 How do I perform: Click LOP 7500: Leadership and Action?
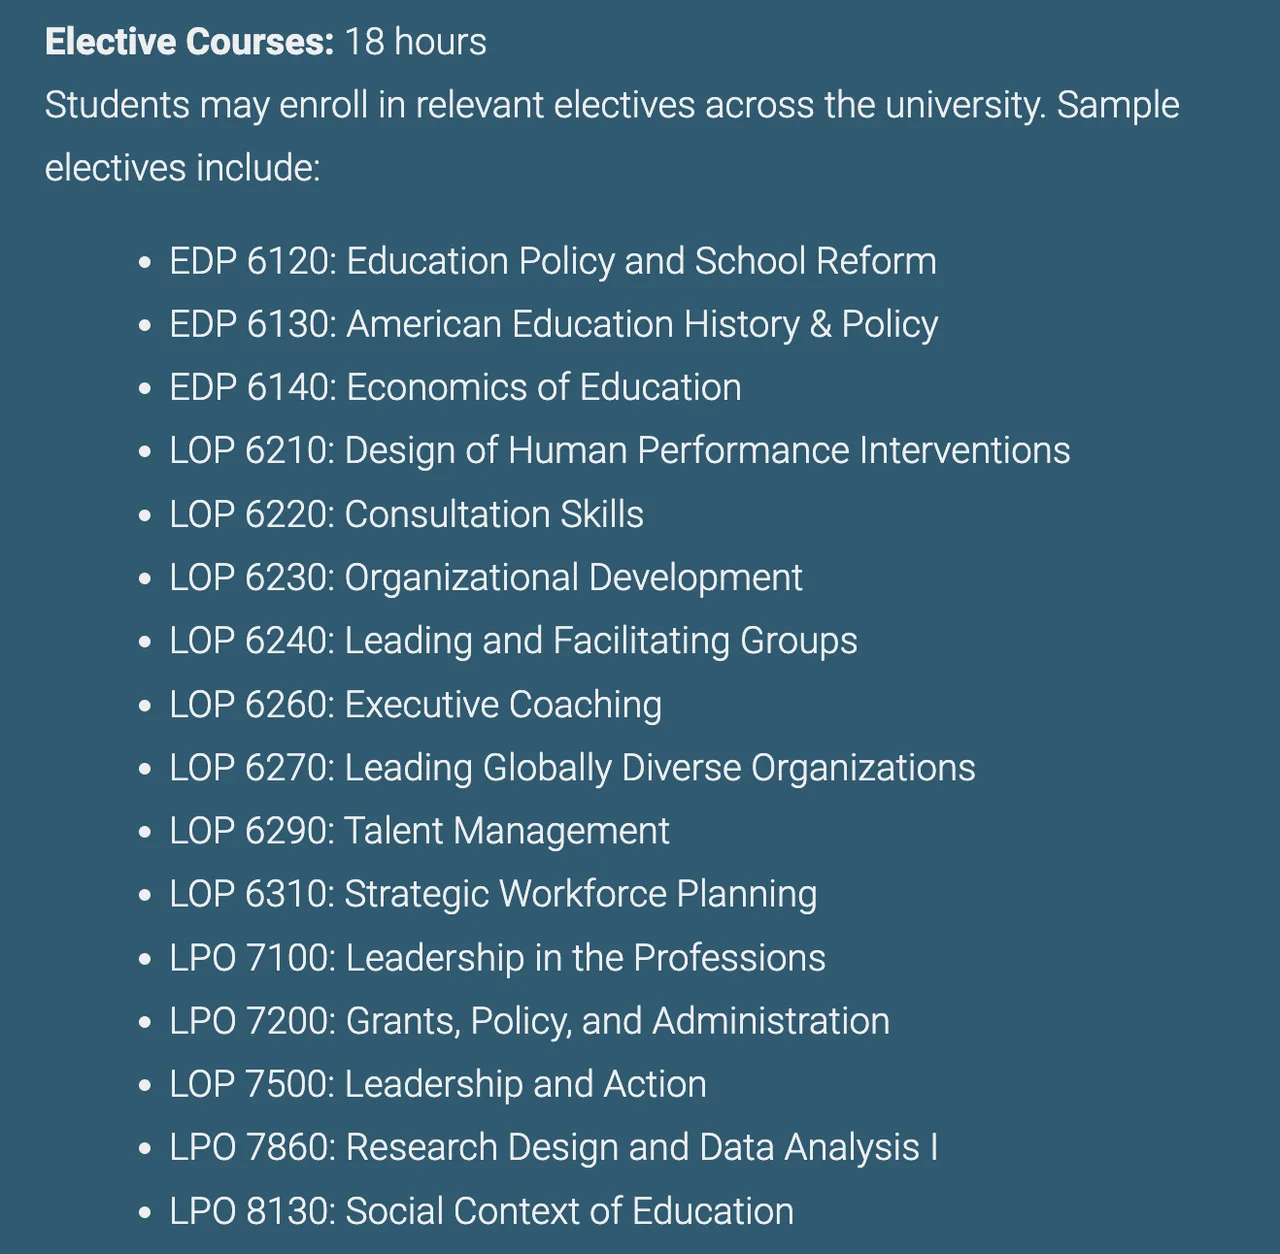pyautogui.click(x=437, y=1084)
